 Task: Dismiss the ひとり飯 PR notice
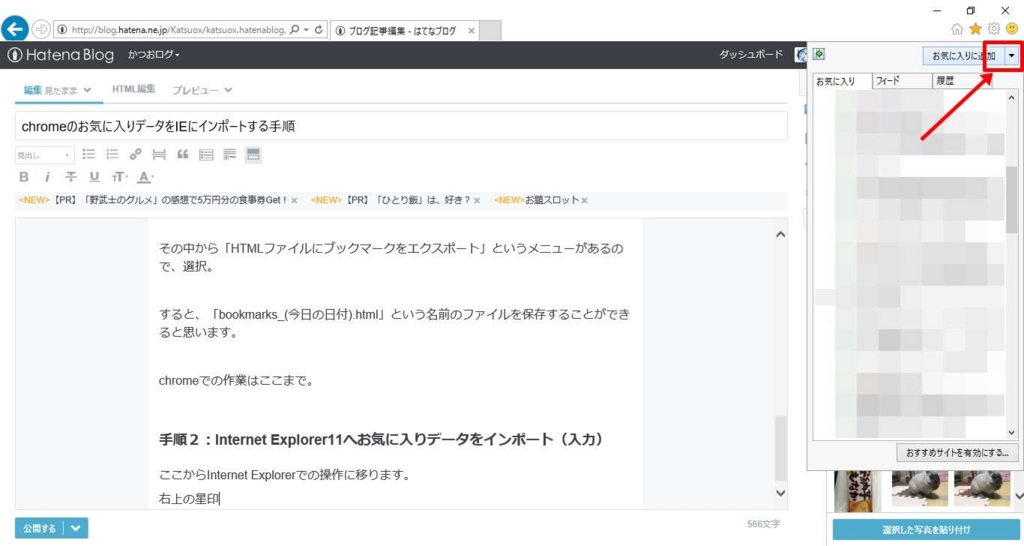pyautogui.click(x=477, y=201)
